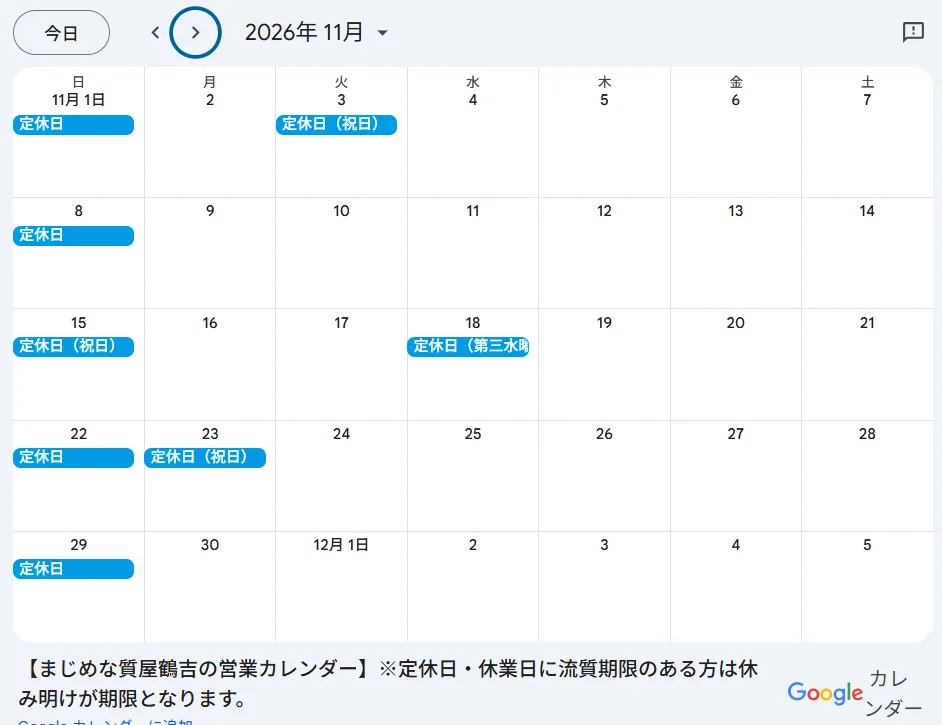Open the 定休日 event on November 22
Image resolution: width=942 pixels, height=725 pixels.
pyautogui.click(x=73, y=458)
